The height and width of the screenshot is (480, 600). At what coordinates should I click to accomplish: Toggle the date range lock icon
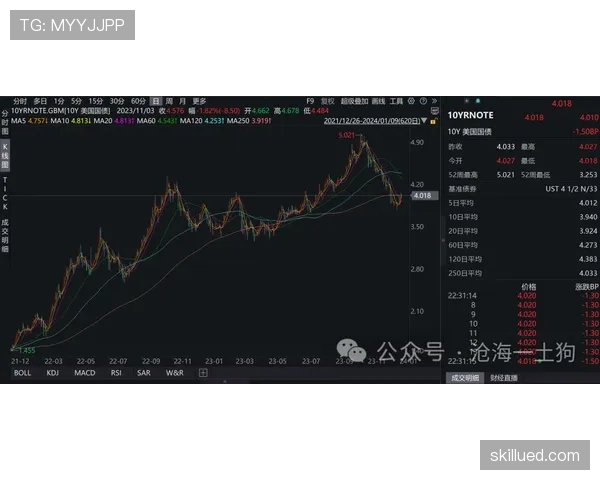[434, 121]
